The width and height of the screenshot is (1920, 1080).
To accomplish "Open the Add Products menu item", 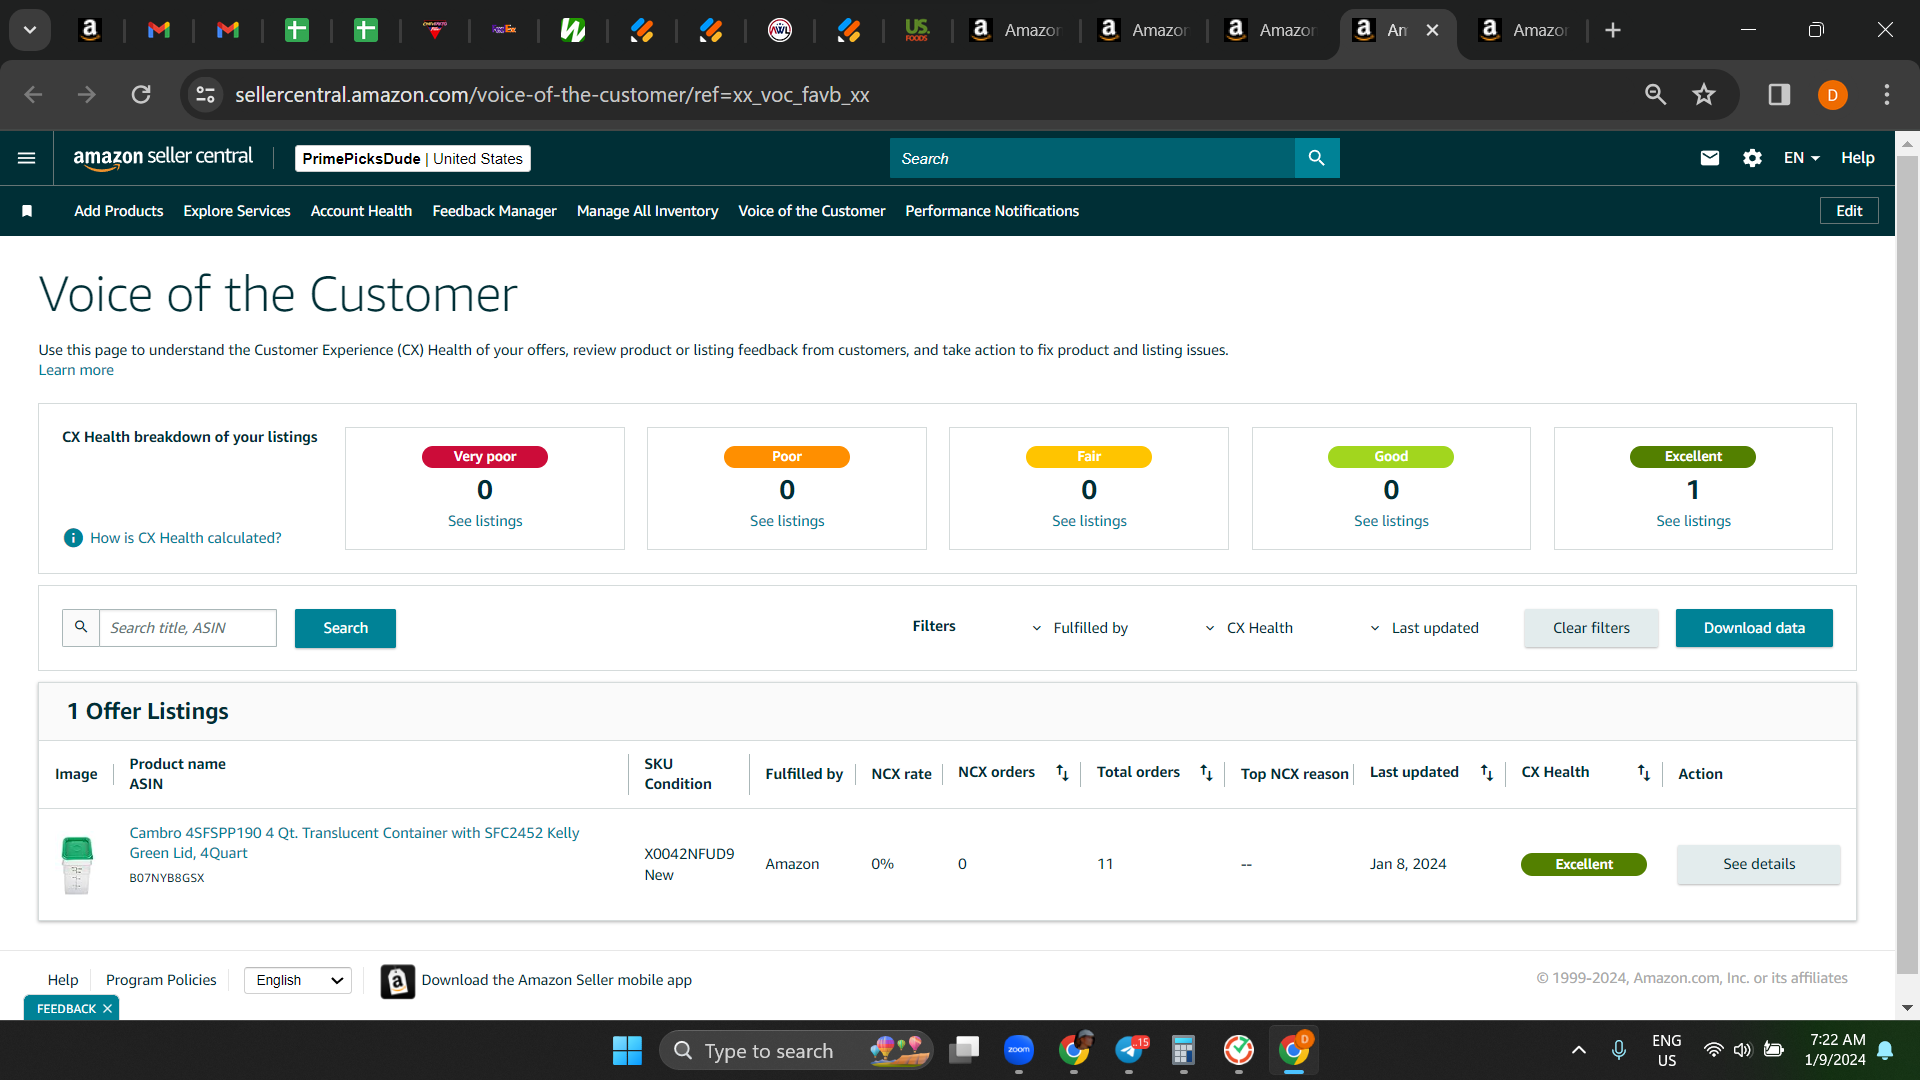I will [x=119, y=211].
